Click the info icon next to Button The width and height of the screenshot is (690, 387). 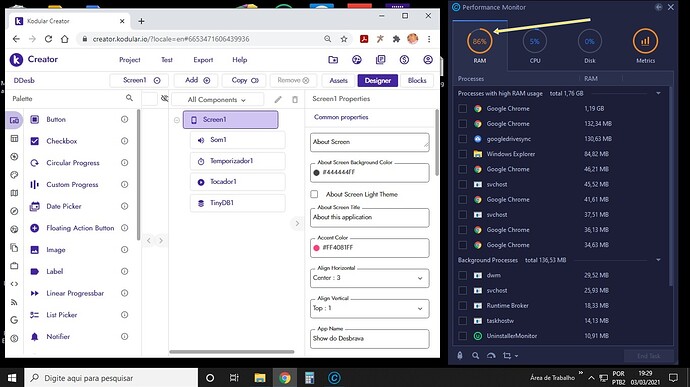125,119
